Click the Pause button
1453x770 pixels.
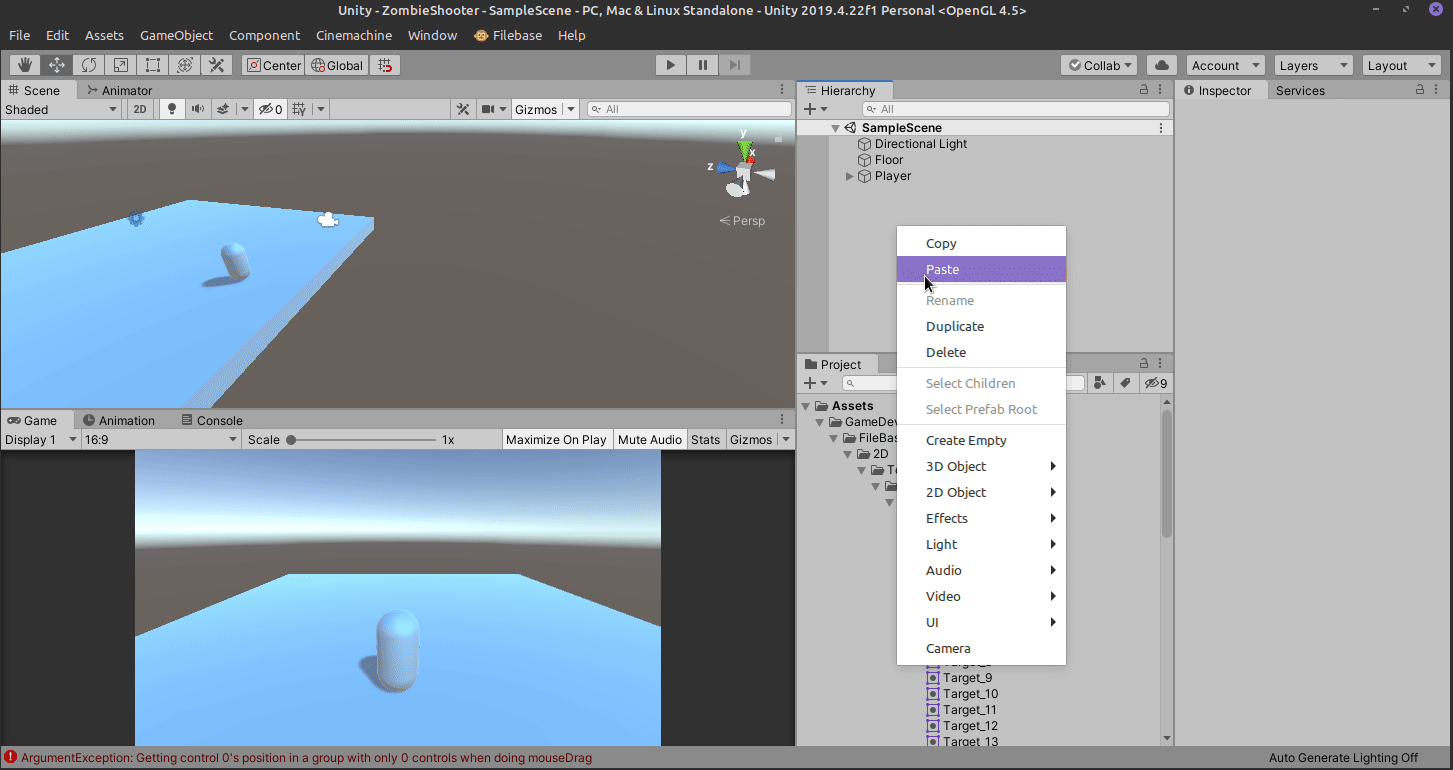coord(703,65)
